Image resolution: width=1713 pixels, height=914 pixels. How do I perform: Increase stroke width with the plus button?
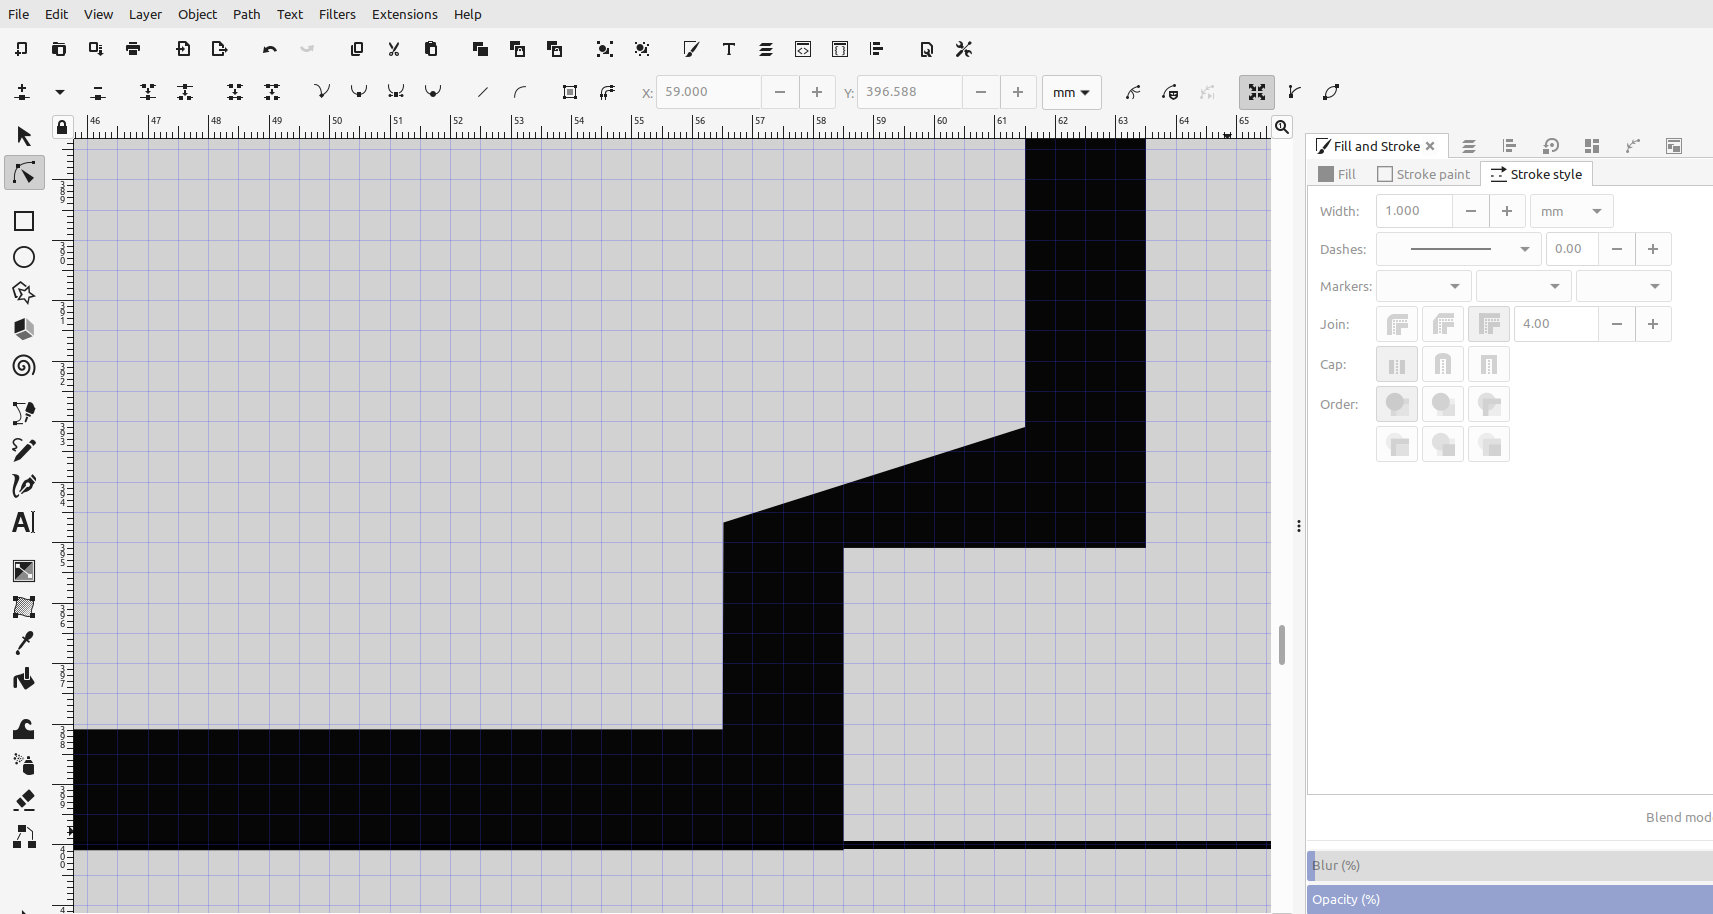[x=1507, y=211]
